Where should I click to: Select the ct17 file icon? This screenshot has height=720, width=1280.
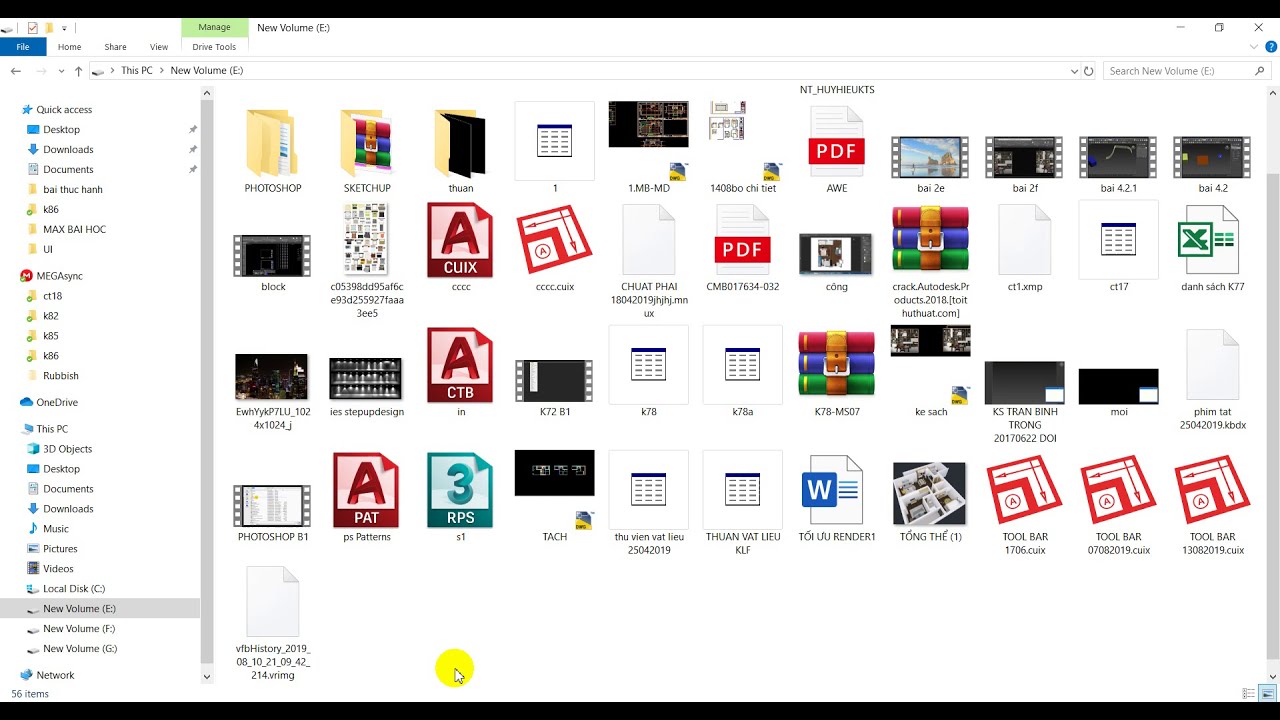pos(1119,240)
